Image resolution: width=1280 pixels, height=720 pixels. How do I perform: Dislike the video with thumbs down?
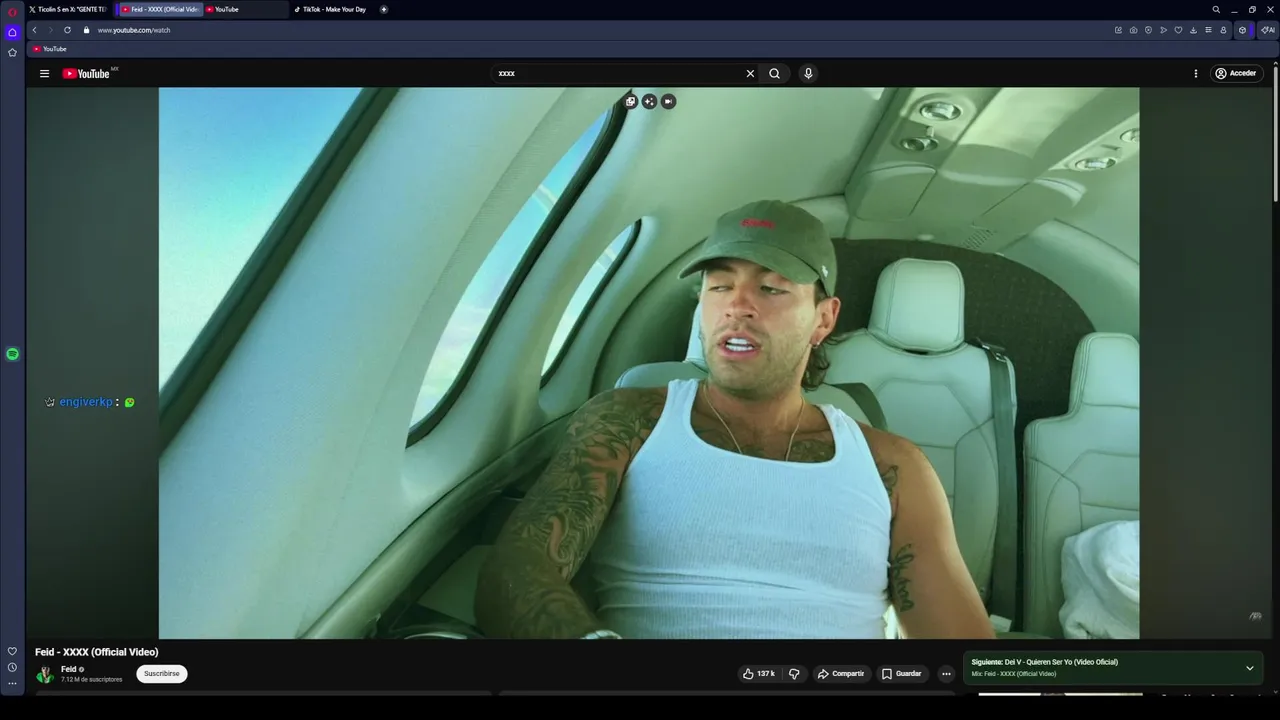[x=794, y=674]
